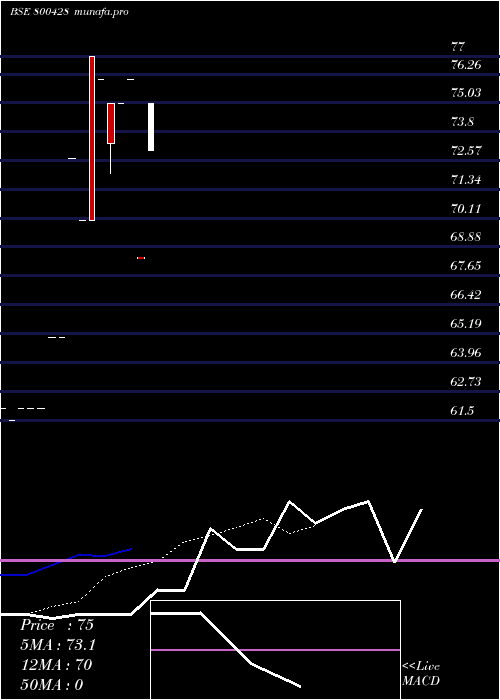This screenshot has width=500, height=700.
Task: Click the 65.19 price axis label
Action: pyautogui.click(x=466, y=323)
